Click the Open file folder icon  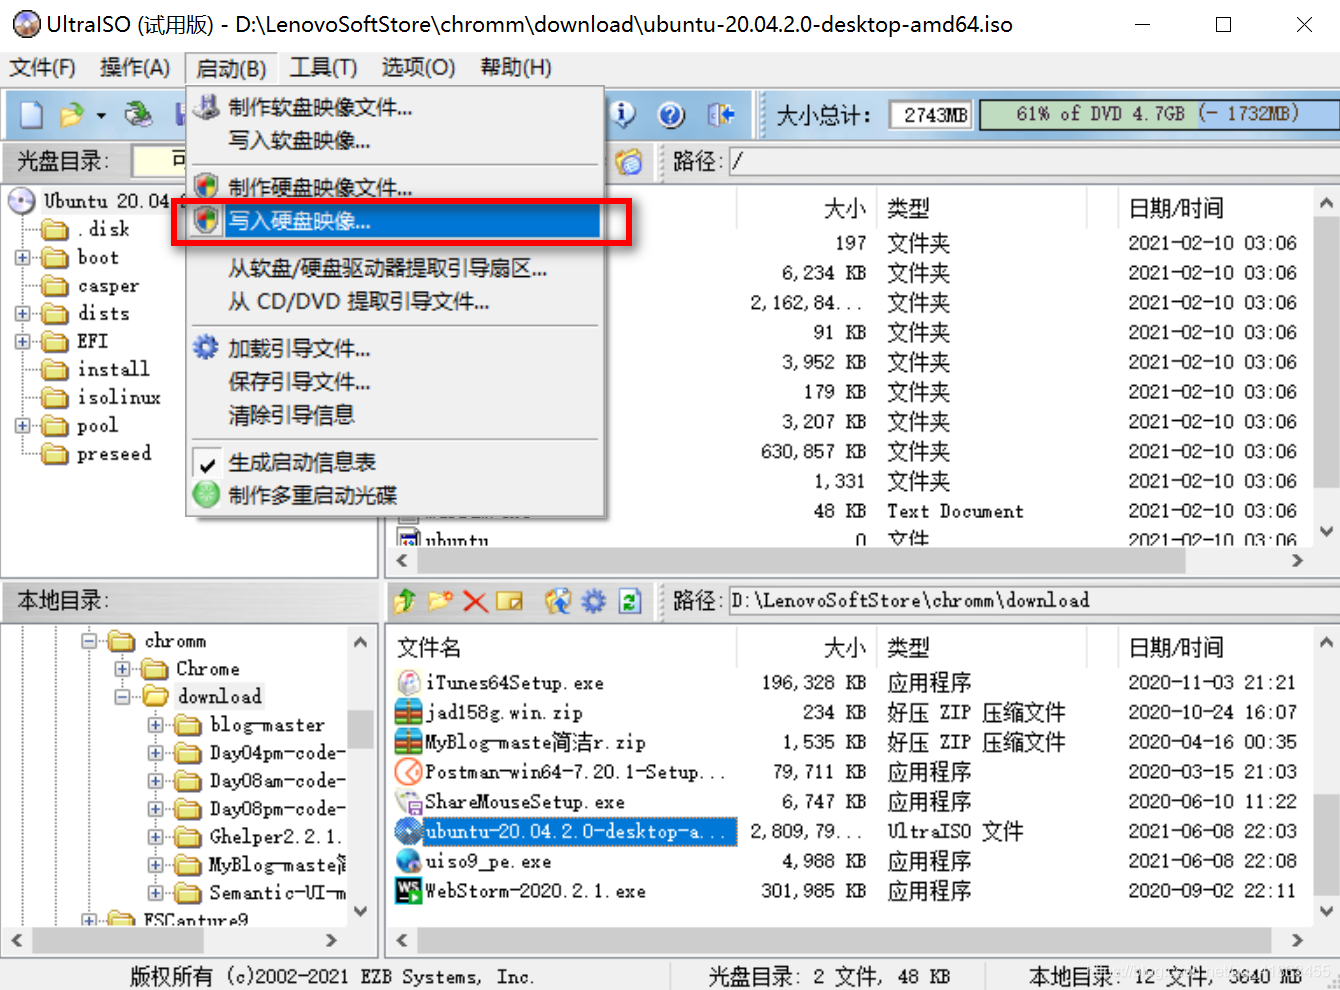(71, 115)
